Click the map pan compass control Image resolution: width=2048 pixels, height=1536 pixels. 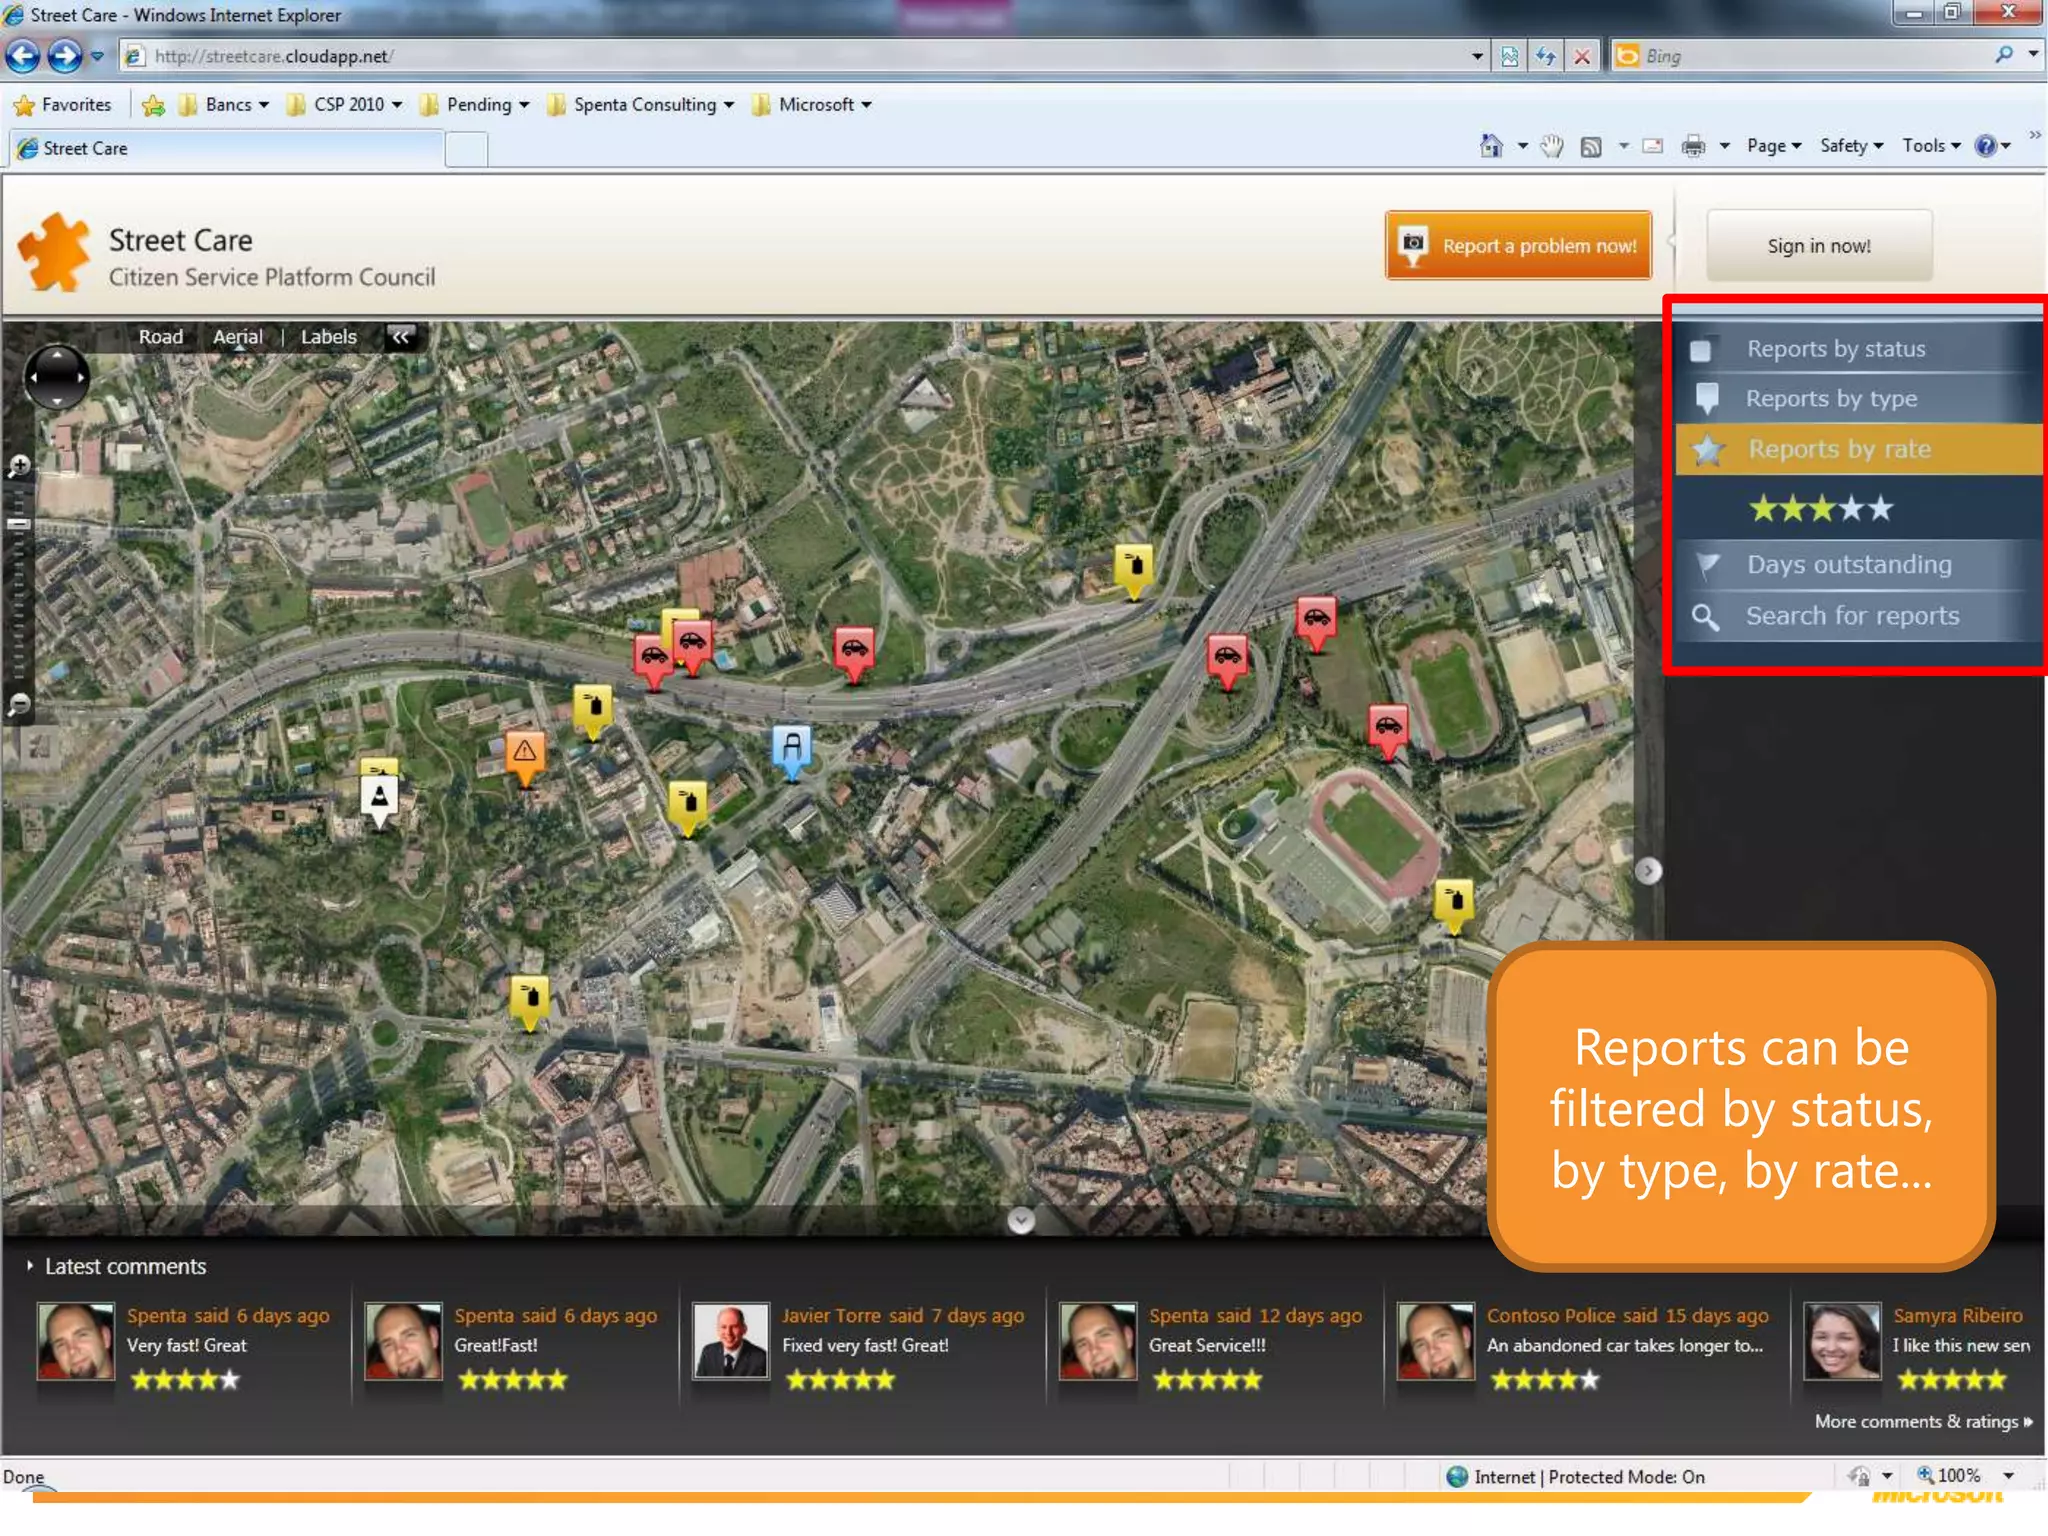click(56, 377)
